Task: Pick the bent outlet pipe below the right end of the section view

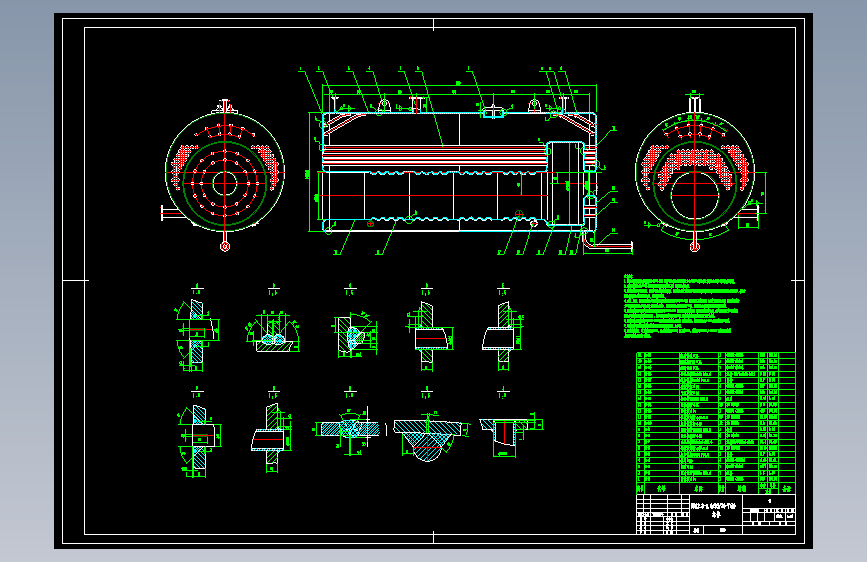Action: (x=606, y=243)
